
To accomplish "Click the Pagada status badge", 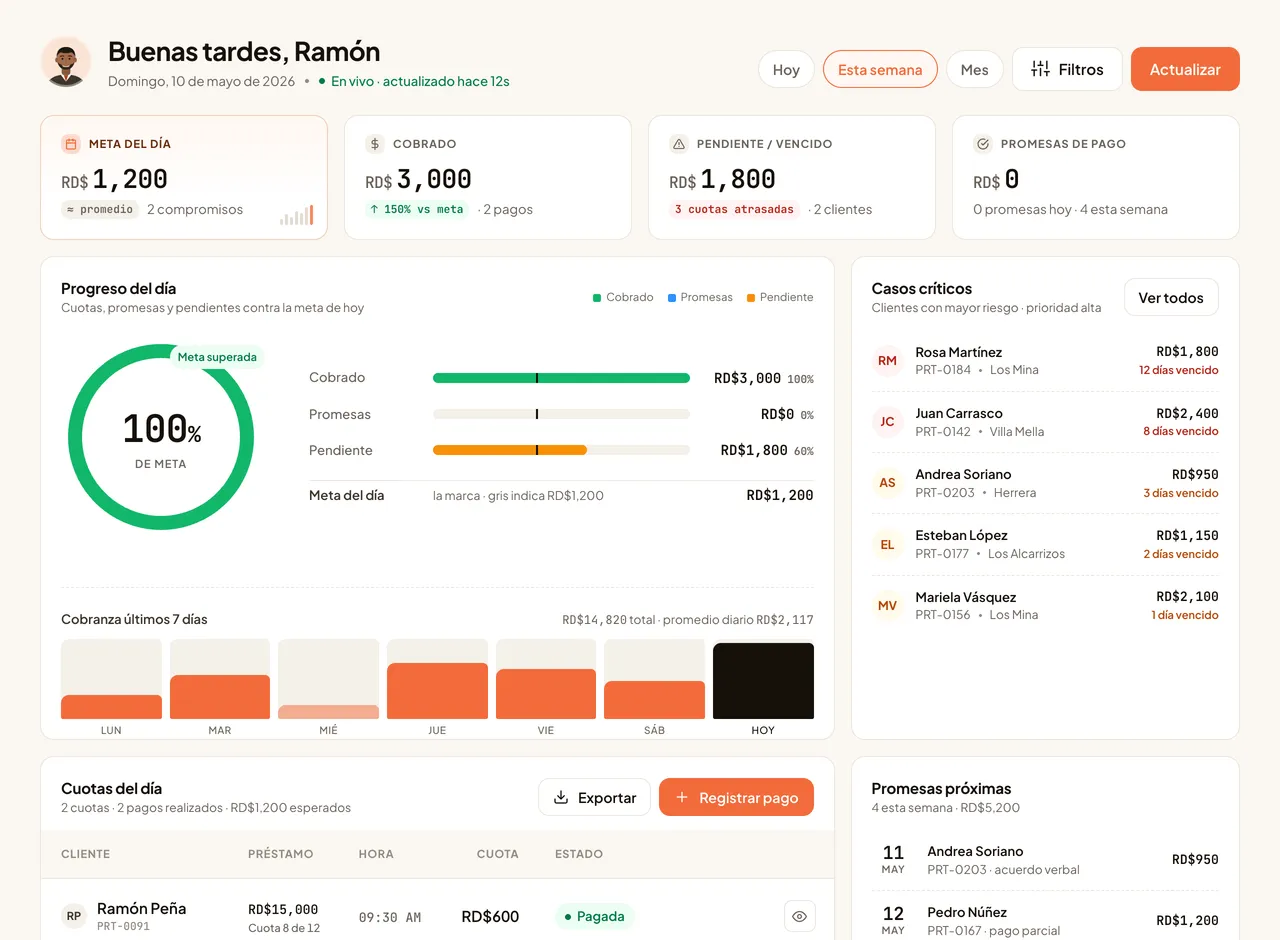I will (594, 916).
